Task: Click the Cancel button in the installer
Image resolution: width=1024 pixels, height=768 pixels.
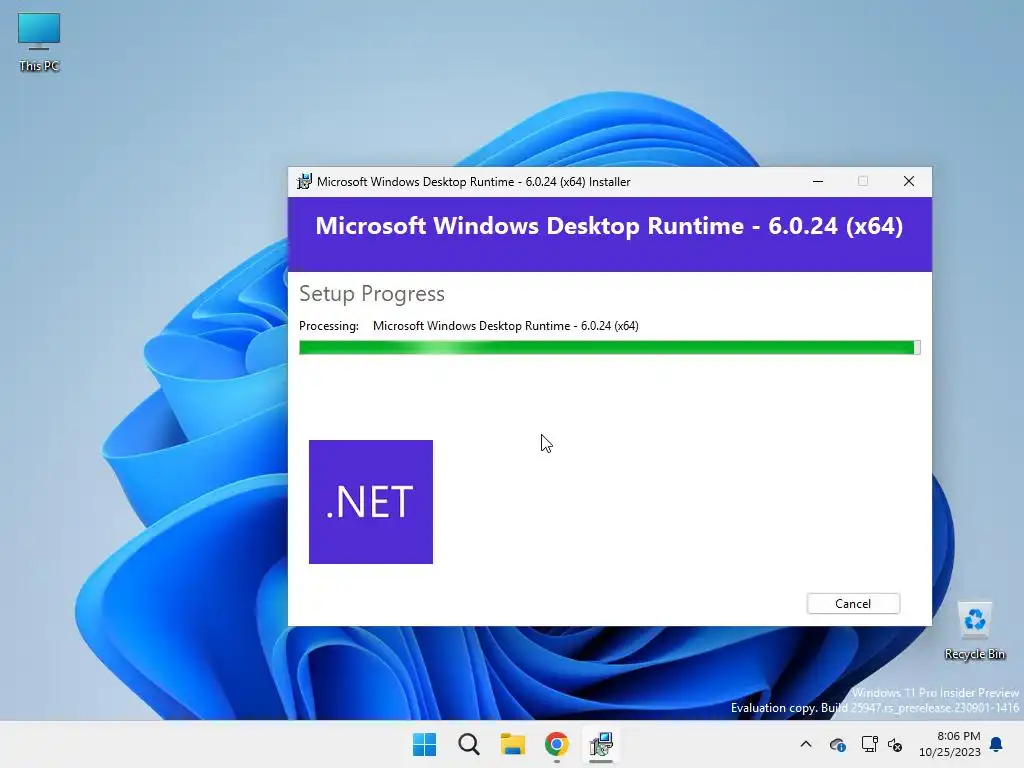Action: coord(853,603)
